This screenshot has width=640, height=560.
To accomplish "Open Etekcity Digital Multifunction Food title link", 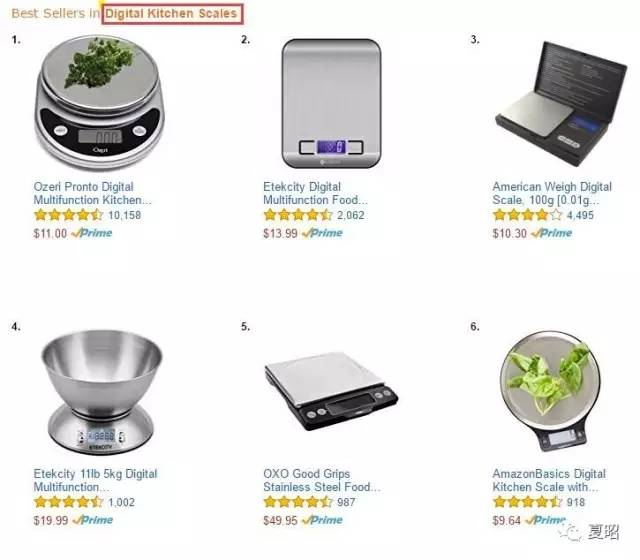I will [x=315, y=193].
